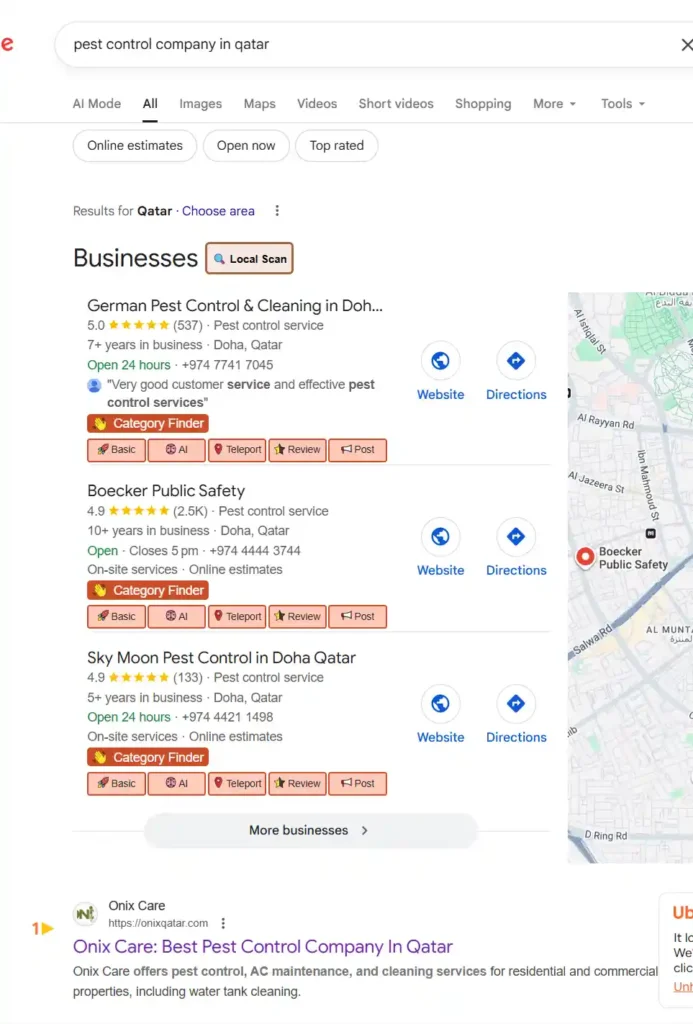Click the Choose area link
This screenshot has height=1024, width=693.
(218, 211)
